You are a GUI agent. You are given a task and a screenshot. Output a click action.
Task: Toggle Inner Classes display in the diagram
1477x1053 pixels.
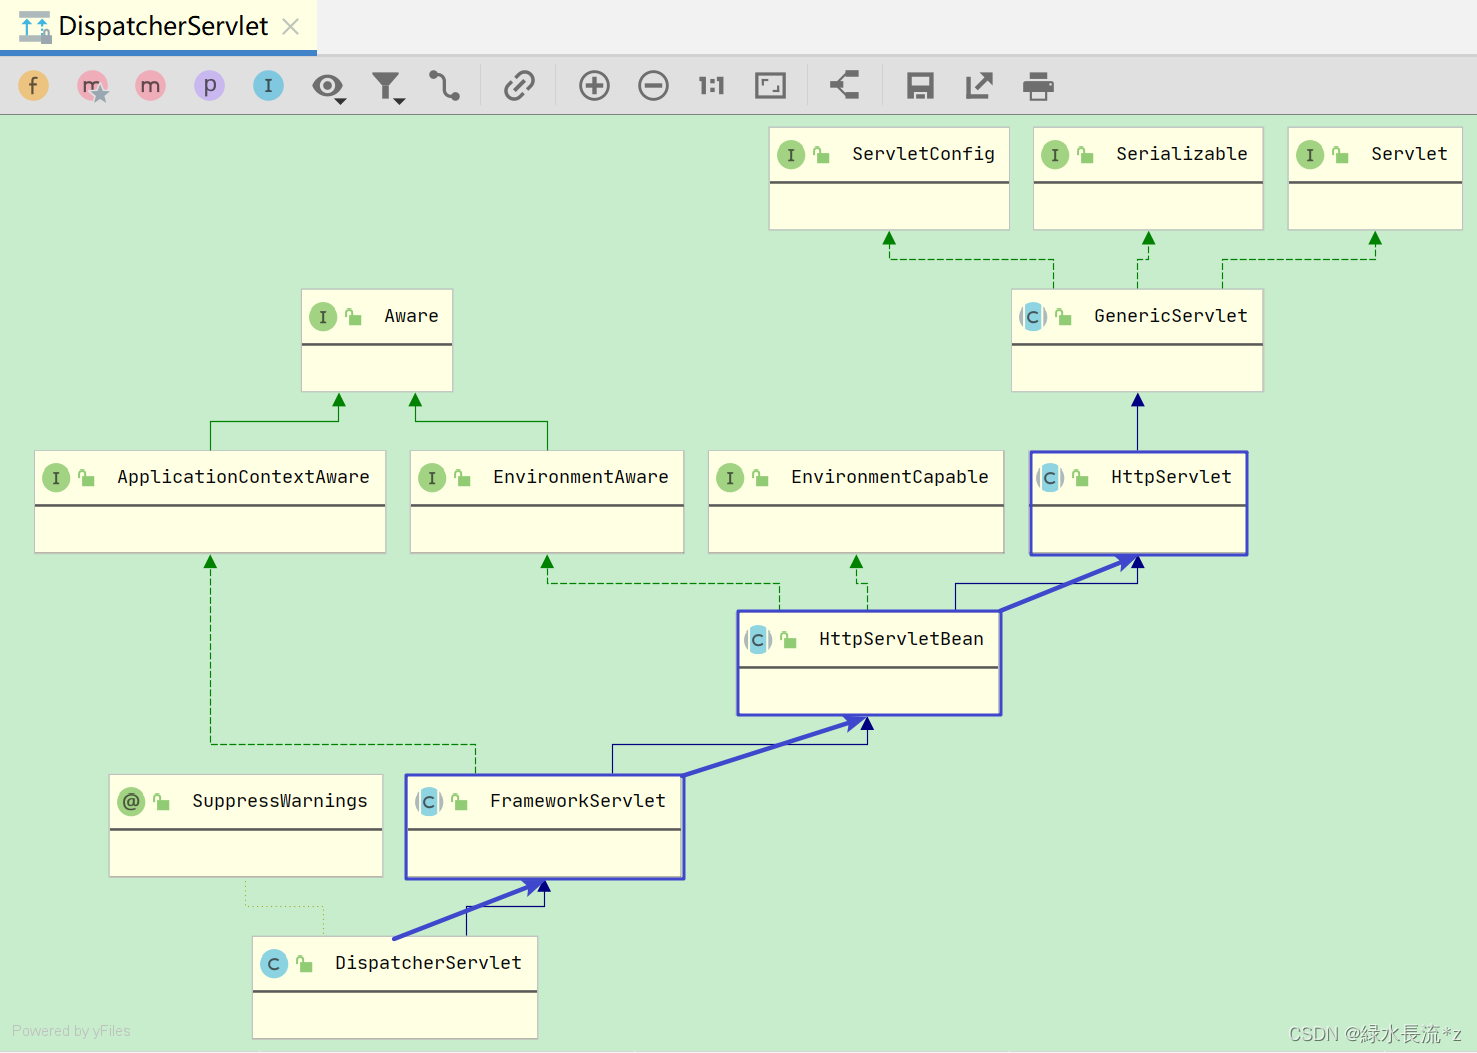tap(268, 86)
